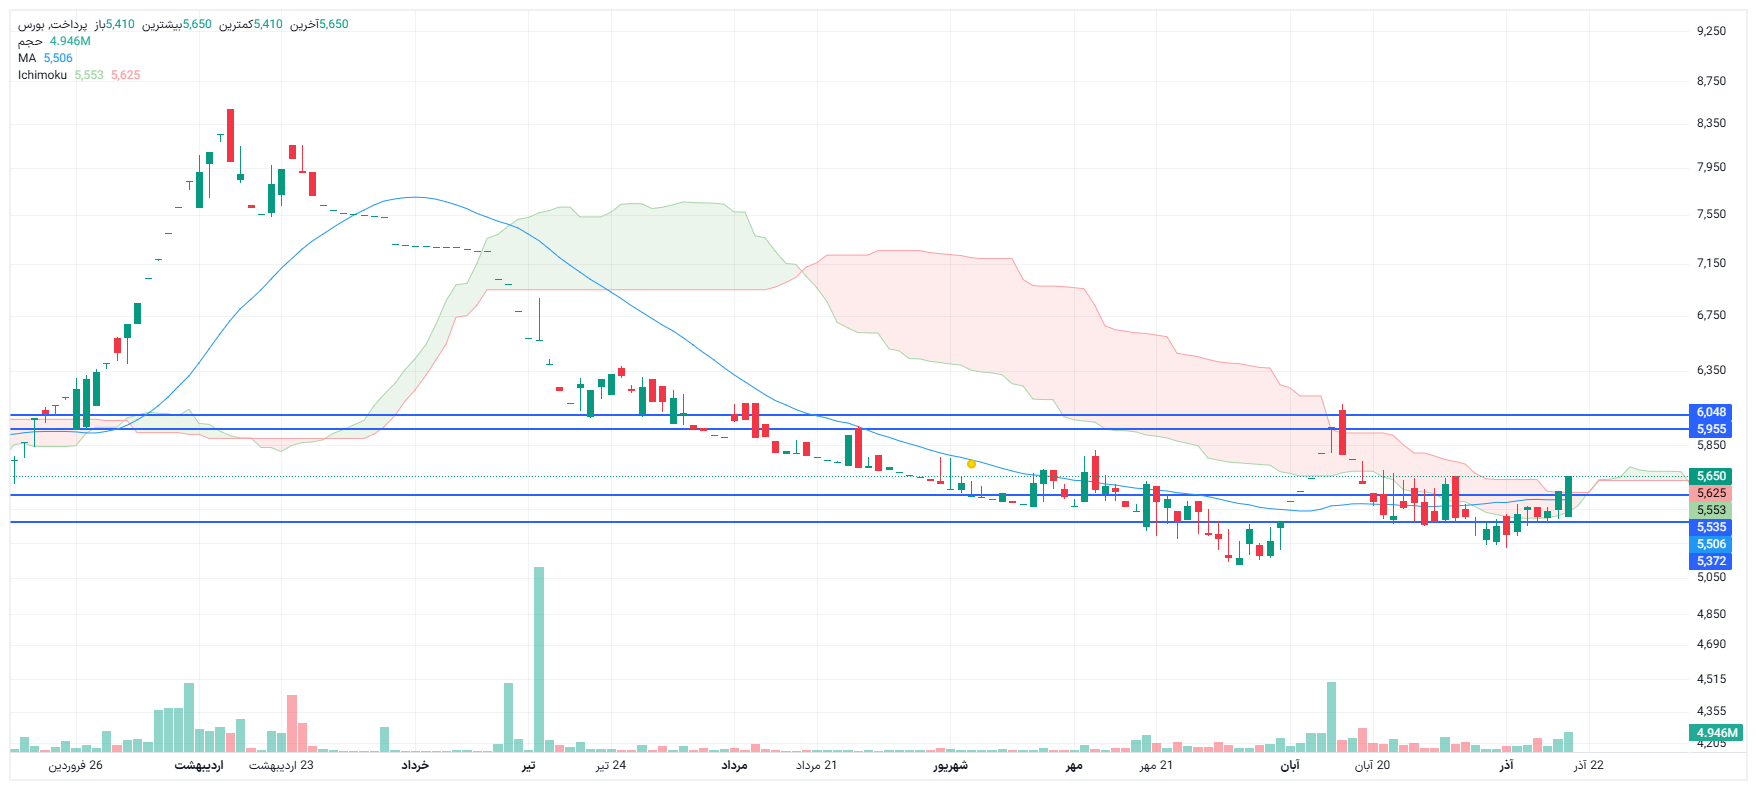Select the 4.946M volume axis label
The image size is (1757, 790).
coord(1717,733)
